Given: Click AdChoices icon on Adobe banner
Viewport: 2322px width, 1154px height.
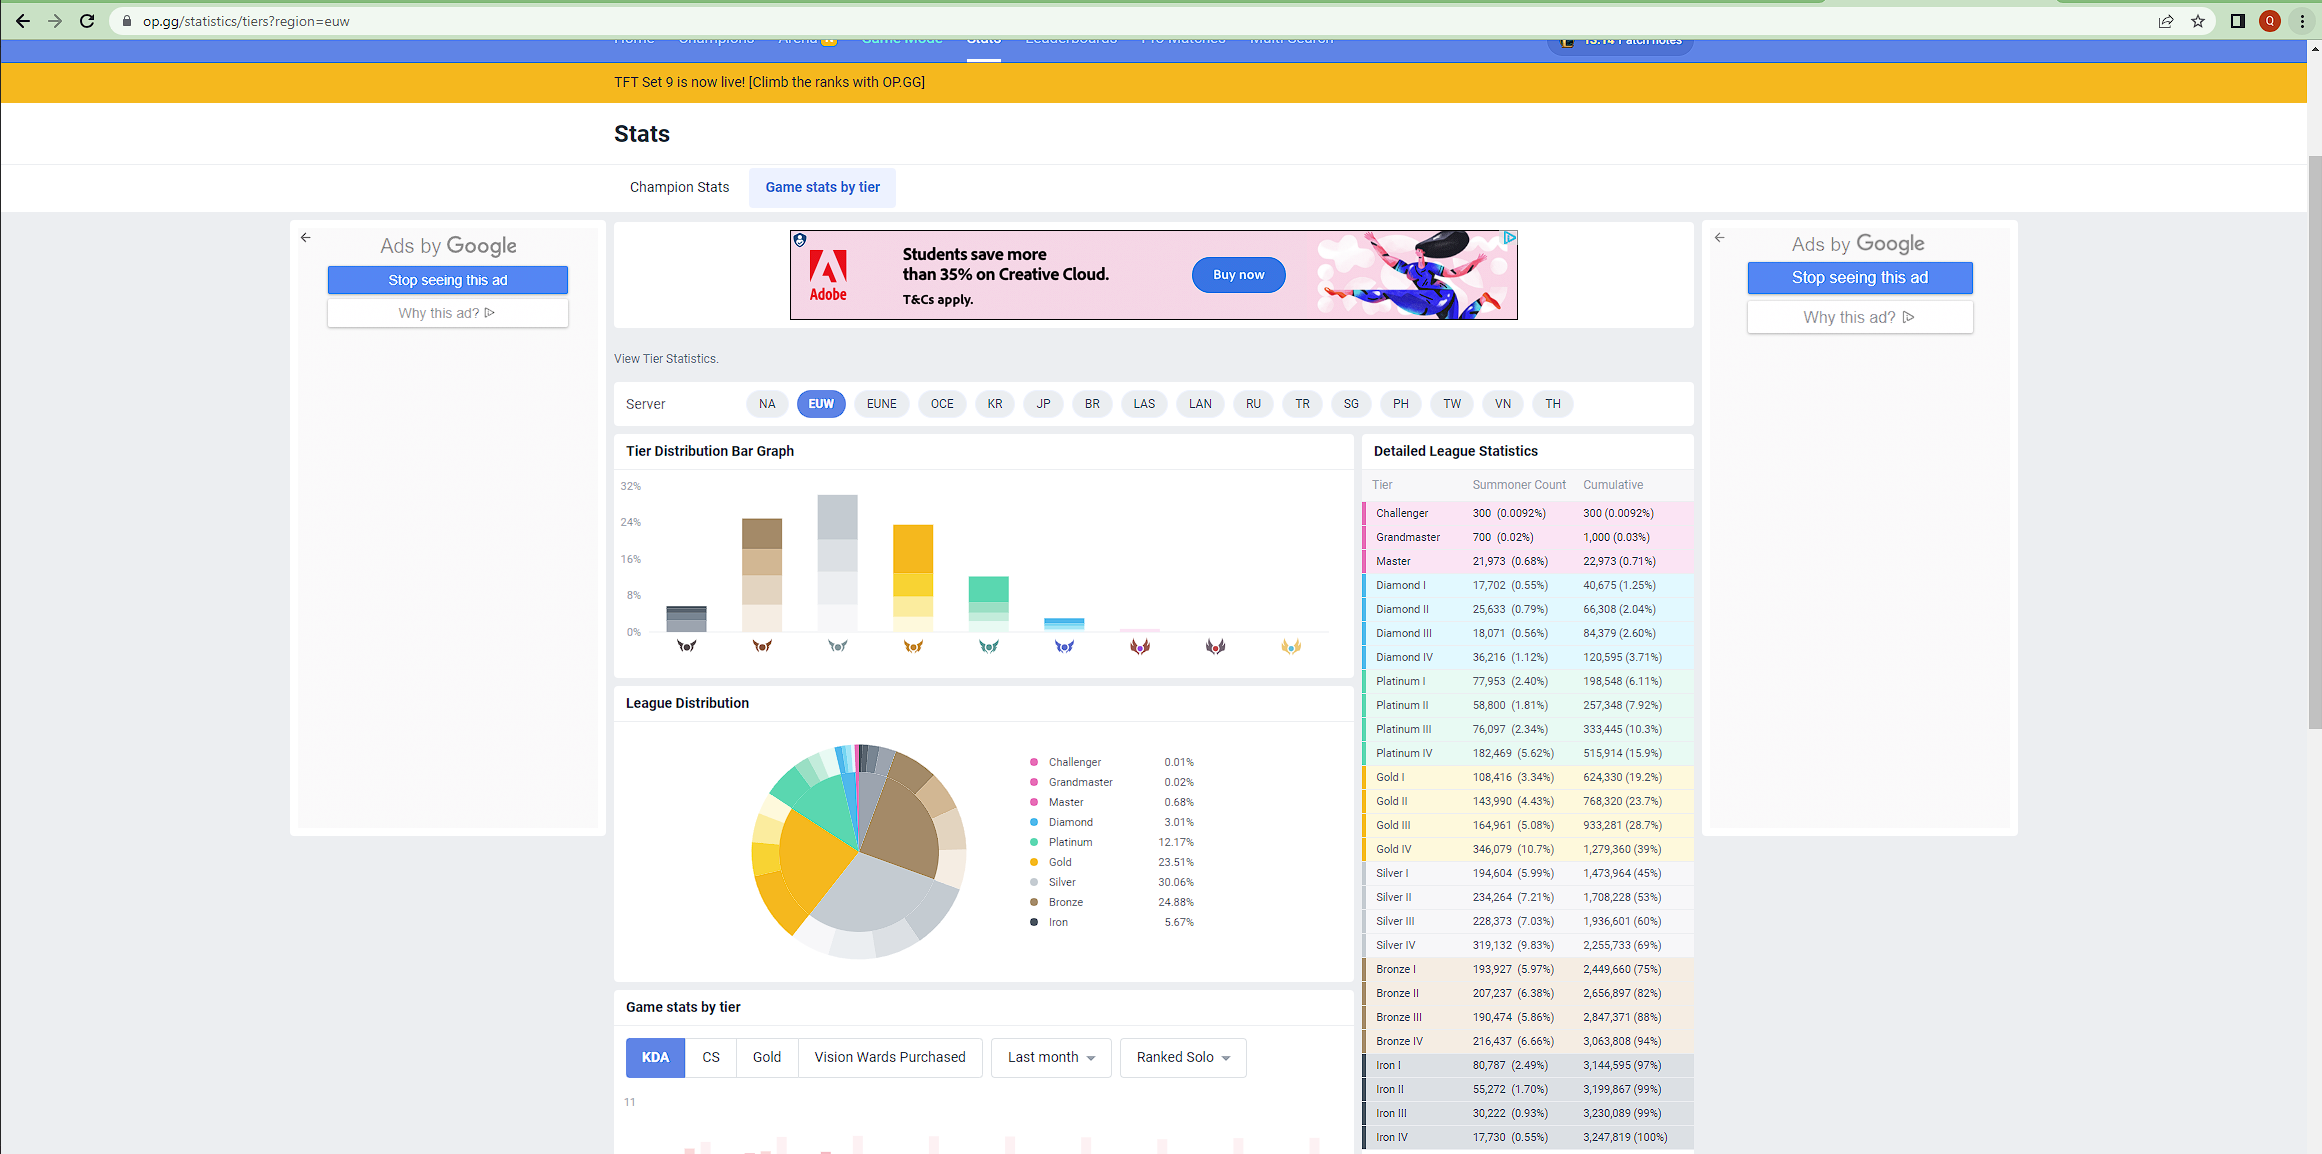Looking at the screenshot, I should [x=1510, y=238].
